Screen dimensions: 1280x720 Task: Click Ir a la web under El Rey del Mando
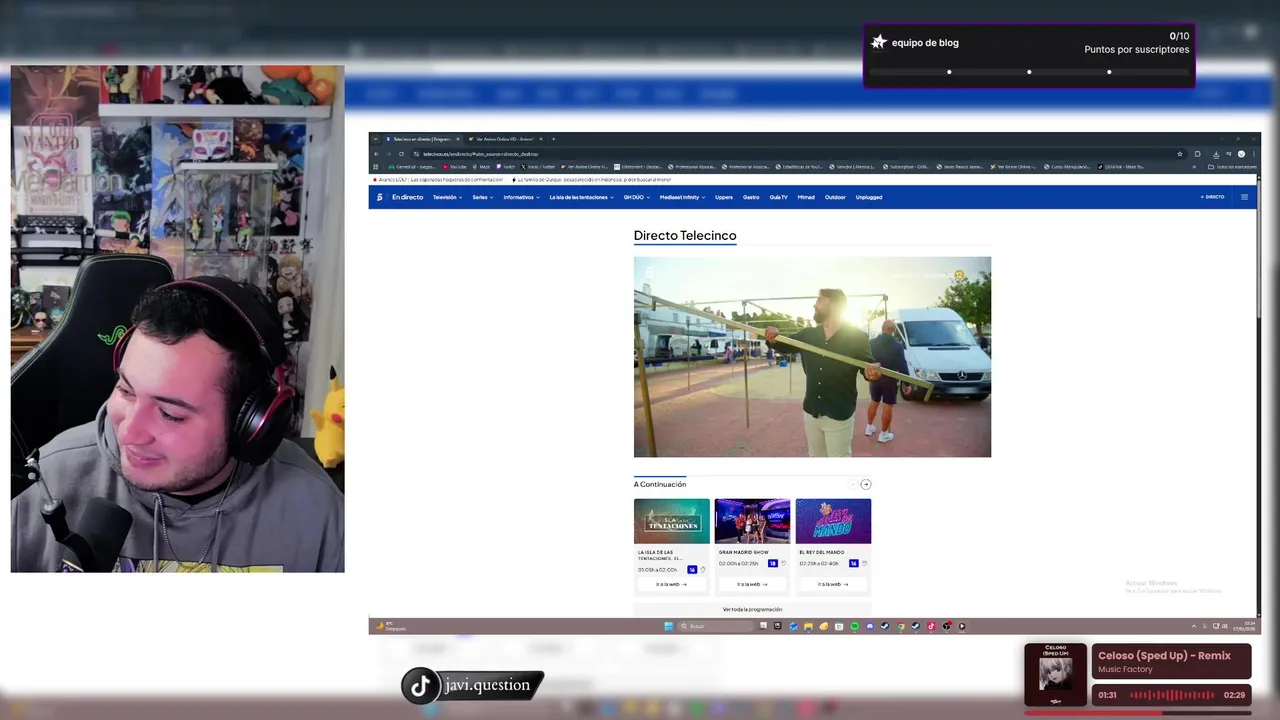[833, 584]
